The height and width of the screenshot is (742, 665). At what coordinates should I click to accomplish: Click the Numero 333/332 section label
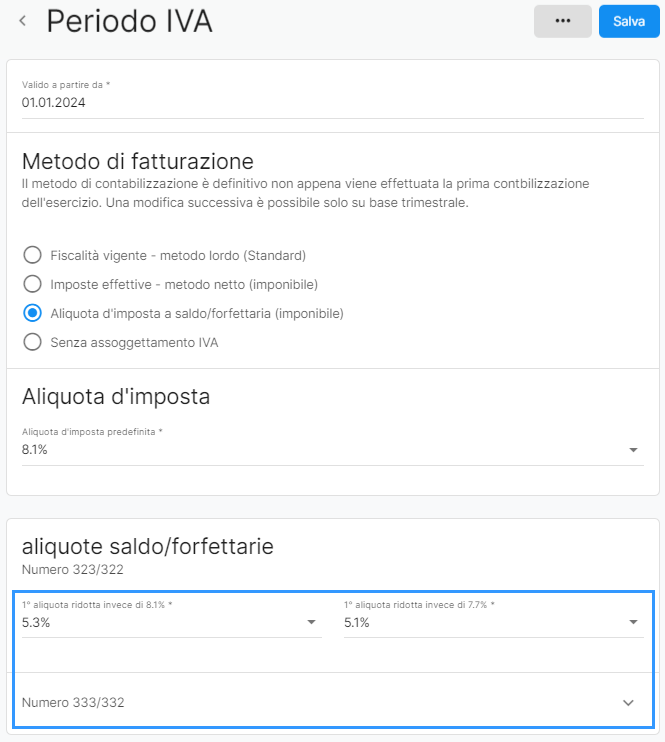click(73, 702)
